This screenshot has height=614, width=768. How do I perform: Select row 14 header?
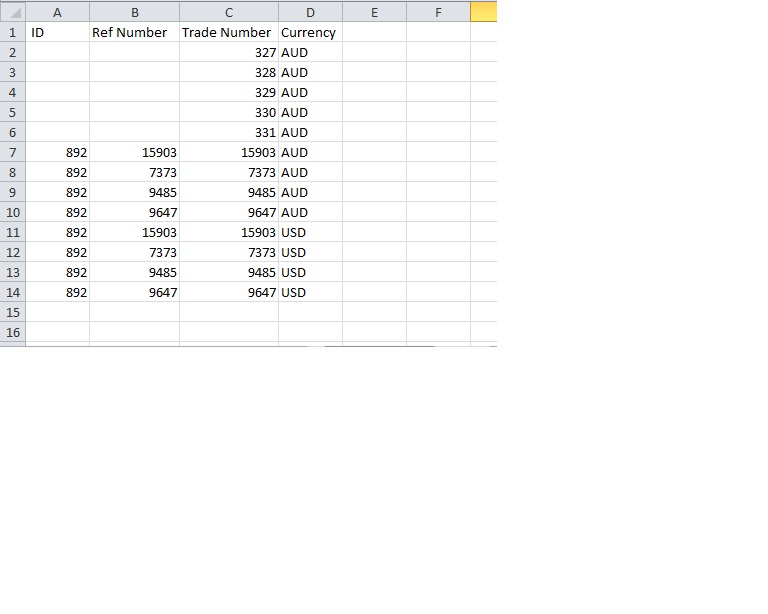[12, 292]
